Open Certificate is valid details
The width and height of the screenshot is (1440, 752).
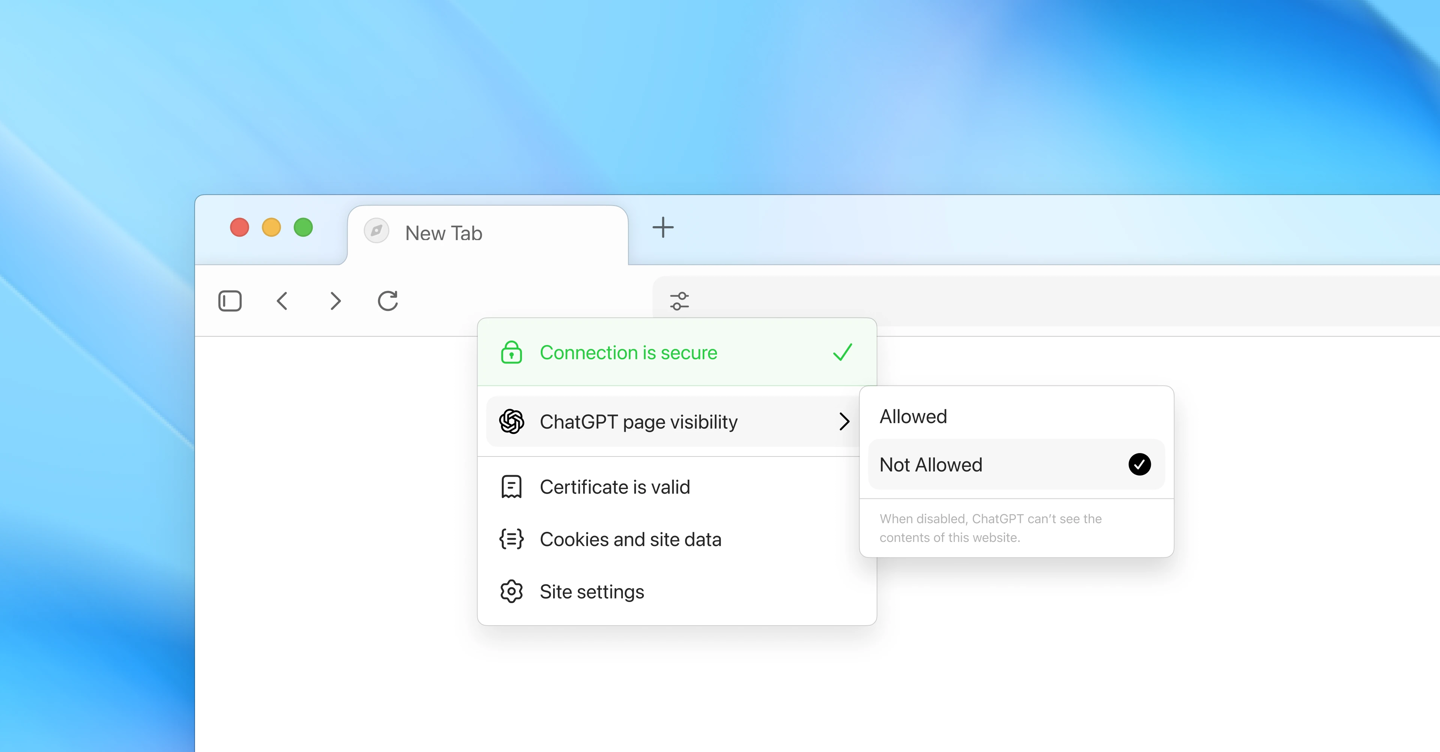[615, 487]
